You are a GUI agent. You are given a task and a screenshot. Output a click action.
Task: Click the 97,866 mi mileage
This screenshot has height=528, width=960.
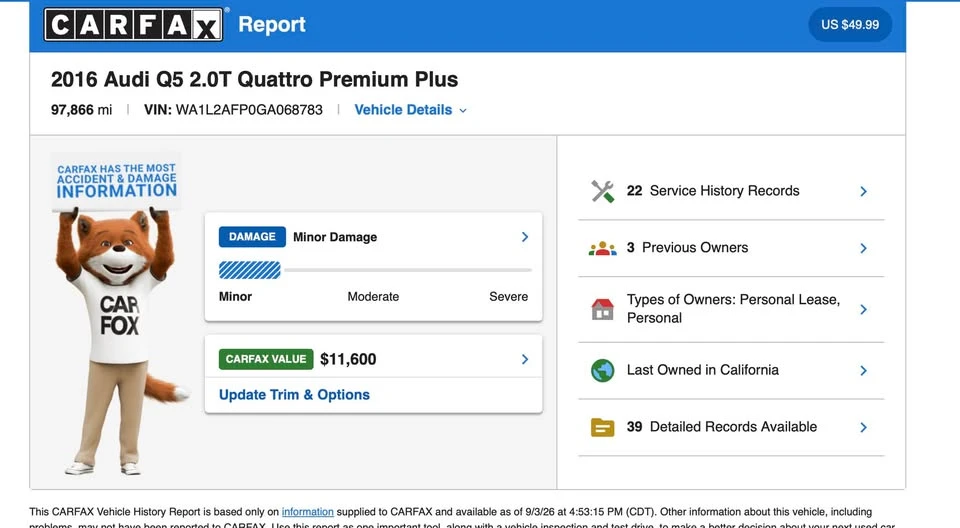[81, 110]
